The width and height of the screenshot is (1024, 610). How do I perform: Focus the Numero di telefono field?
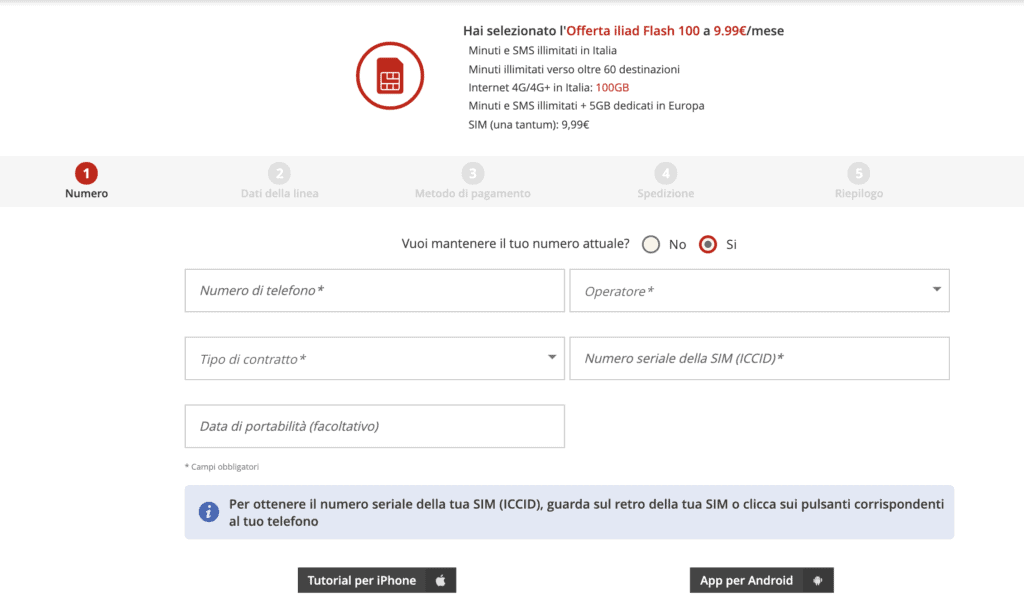pyautogui.click(x=374, y=291)
